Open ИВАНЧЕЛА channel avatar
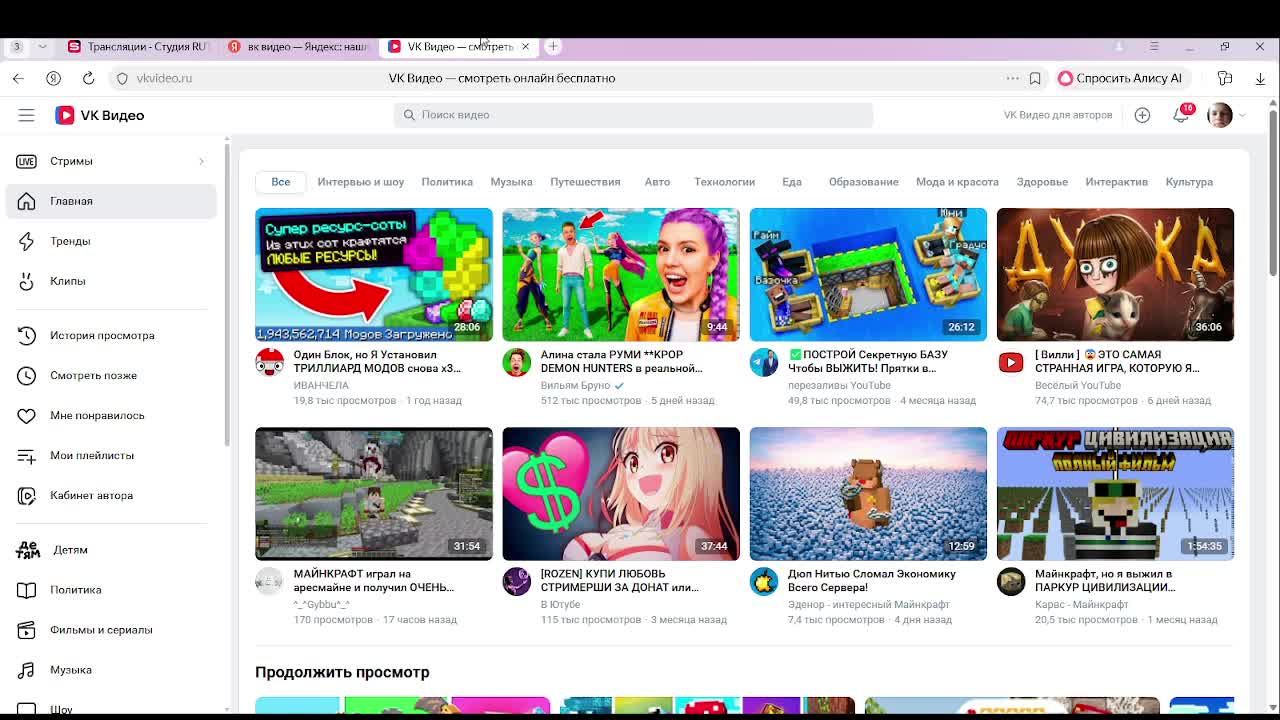 (x=269, y=362)
